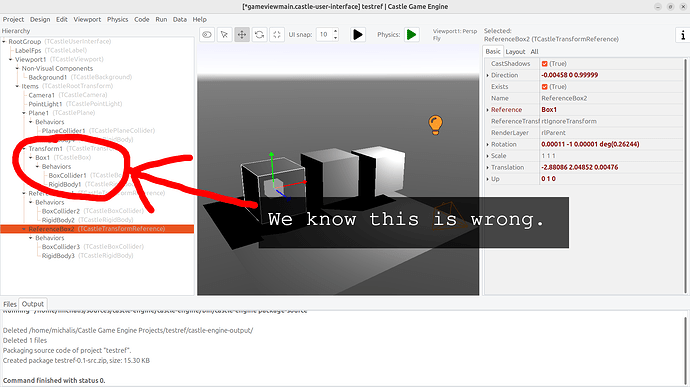Switch to the Layout properties tab
The image size is (690, 387).
point(515,52)
